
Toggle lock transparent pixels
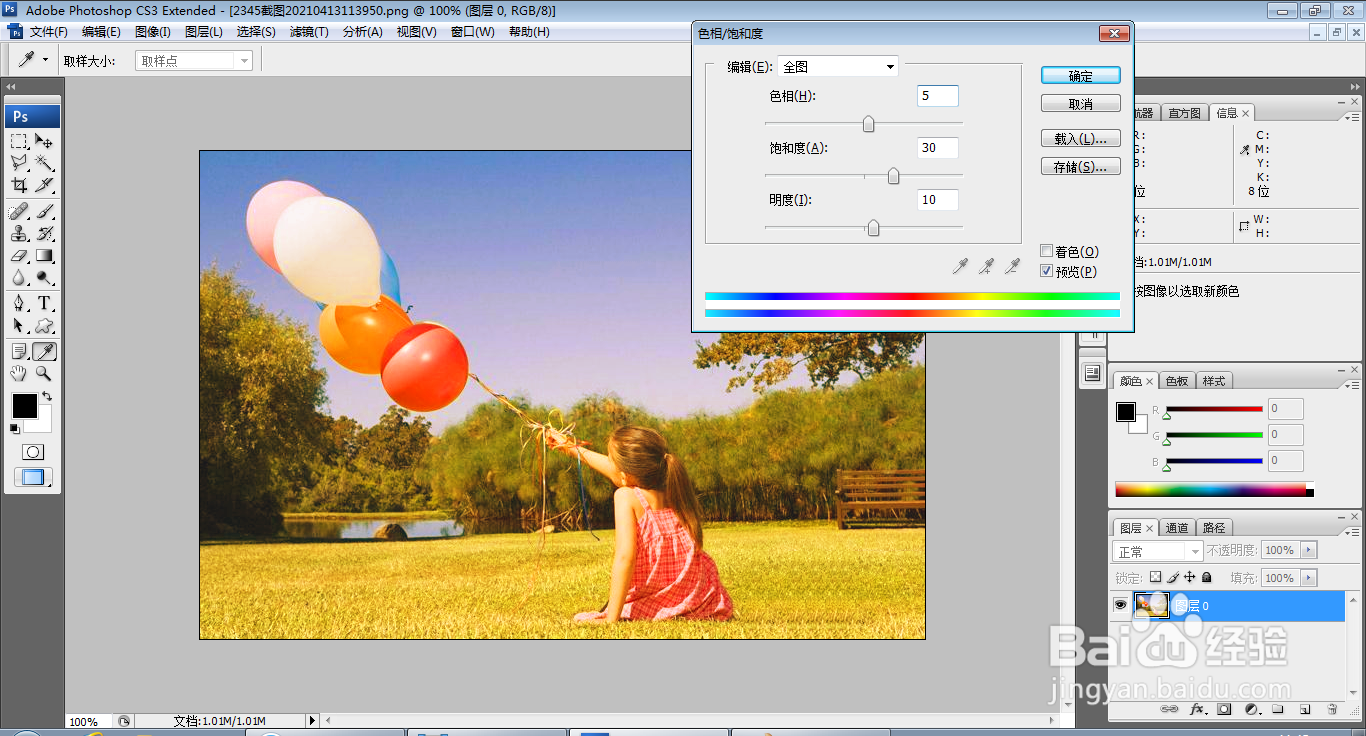coord(1155,577)
